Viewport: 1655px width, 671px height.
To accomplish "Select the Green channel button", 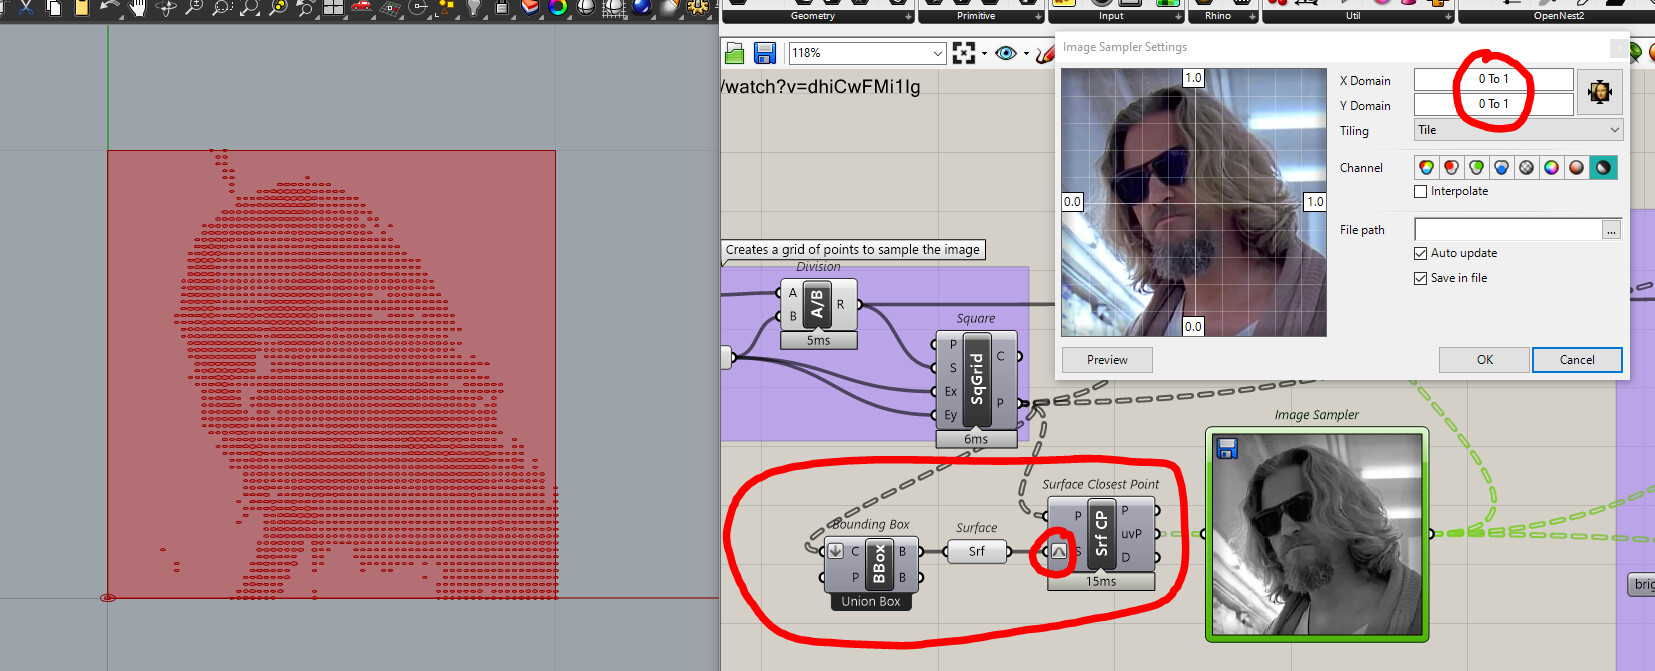I will pos(1477,167).
